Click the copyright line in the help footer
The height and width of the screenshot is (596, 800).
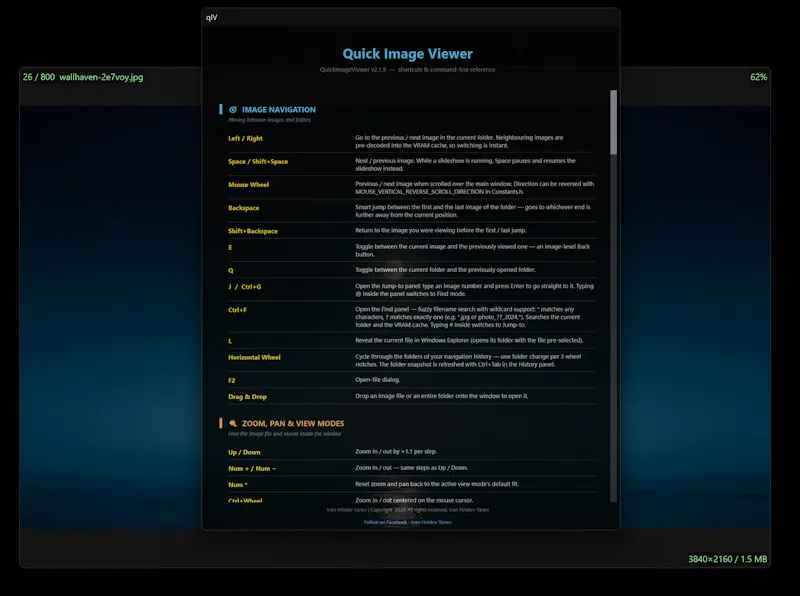[x=408, y=509]
